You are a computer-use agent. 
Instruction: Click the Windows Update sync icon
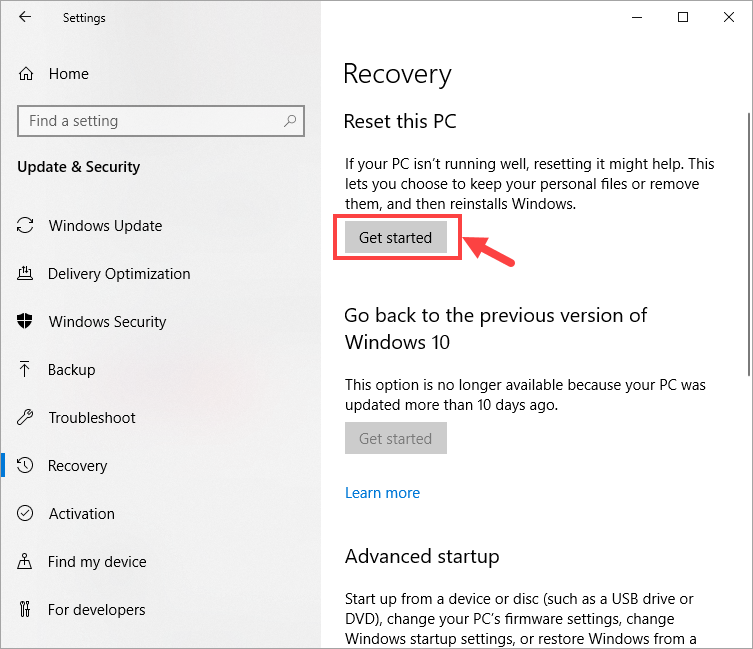(x=25, y=225)
